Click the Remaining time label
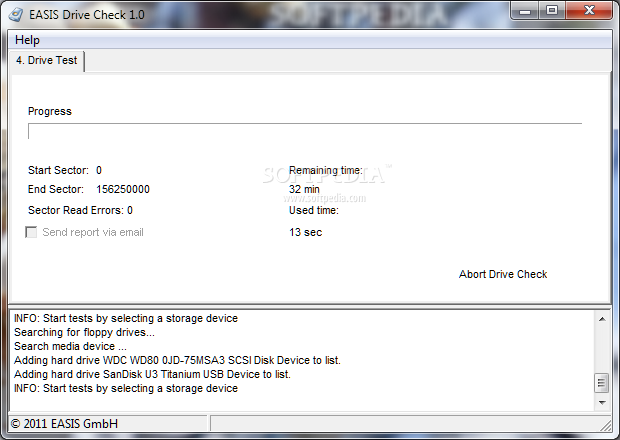Image resolution: width=620 pixels, height=440 pixels. tap(325, 170)
